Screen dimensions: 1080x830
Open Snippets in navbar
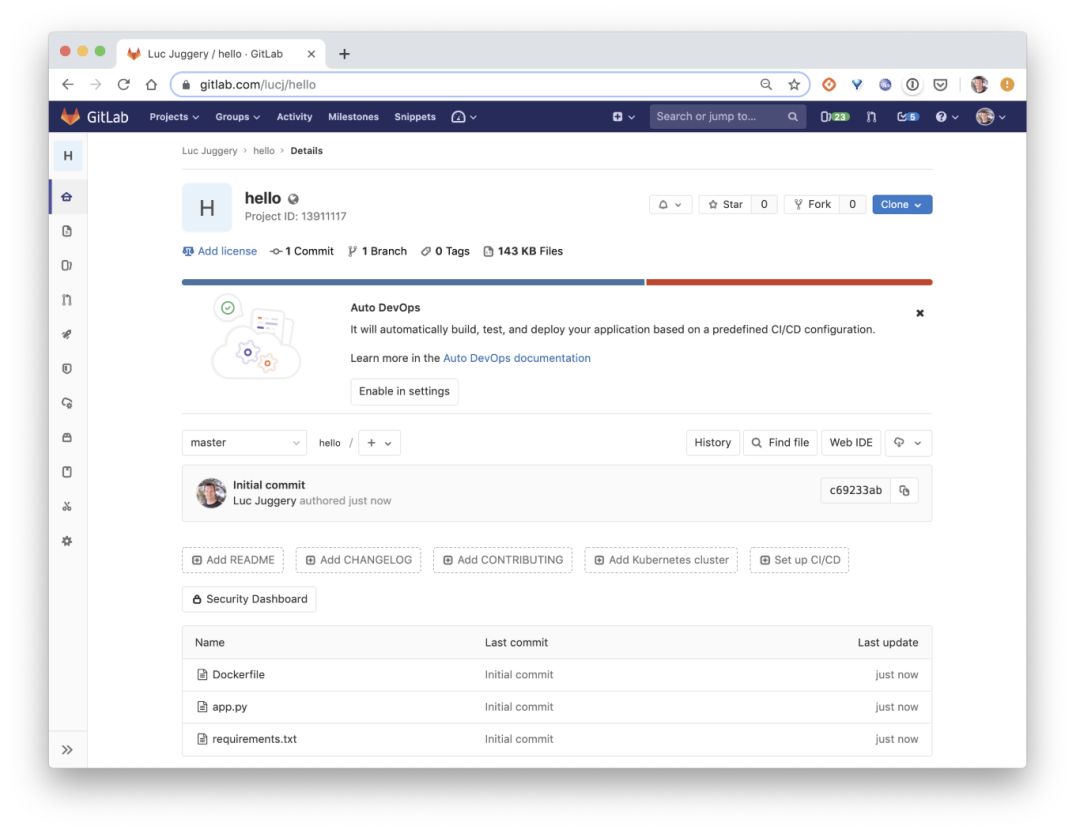click(415, 116)
